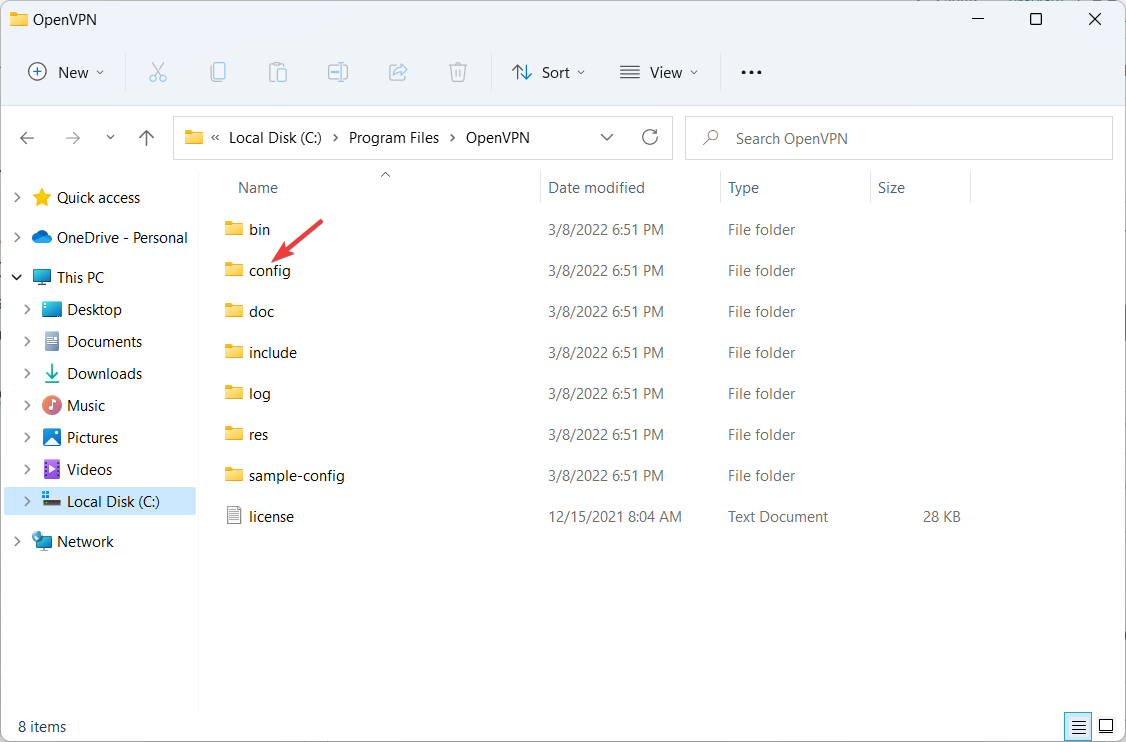
Task: Click the Paste clipboard icon
Action: [x=278, y=72]
